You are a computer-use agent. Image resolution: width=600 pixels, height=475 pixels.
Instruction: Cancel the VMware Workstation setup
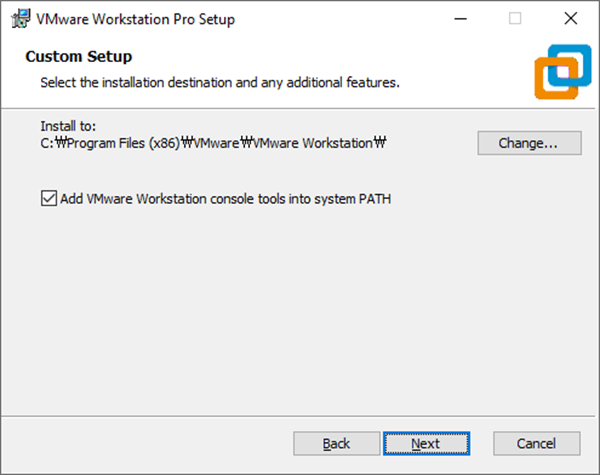pos(536,443)
